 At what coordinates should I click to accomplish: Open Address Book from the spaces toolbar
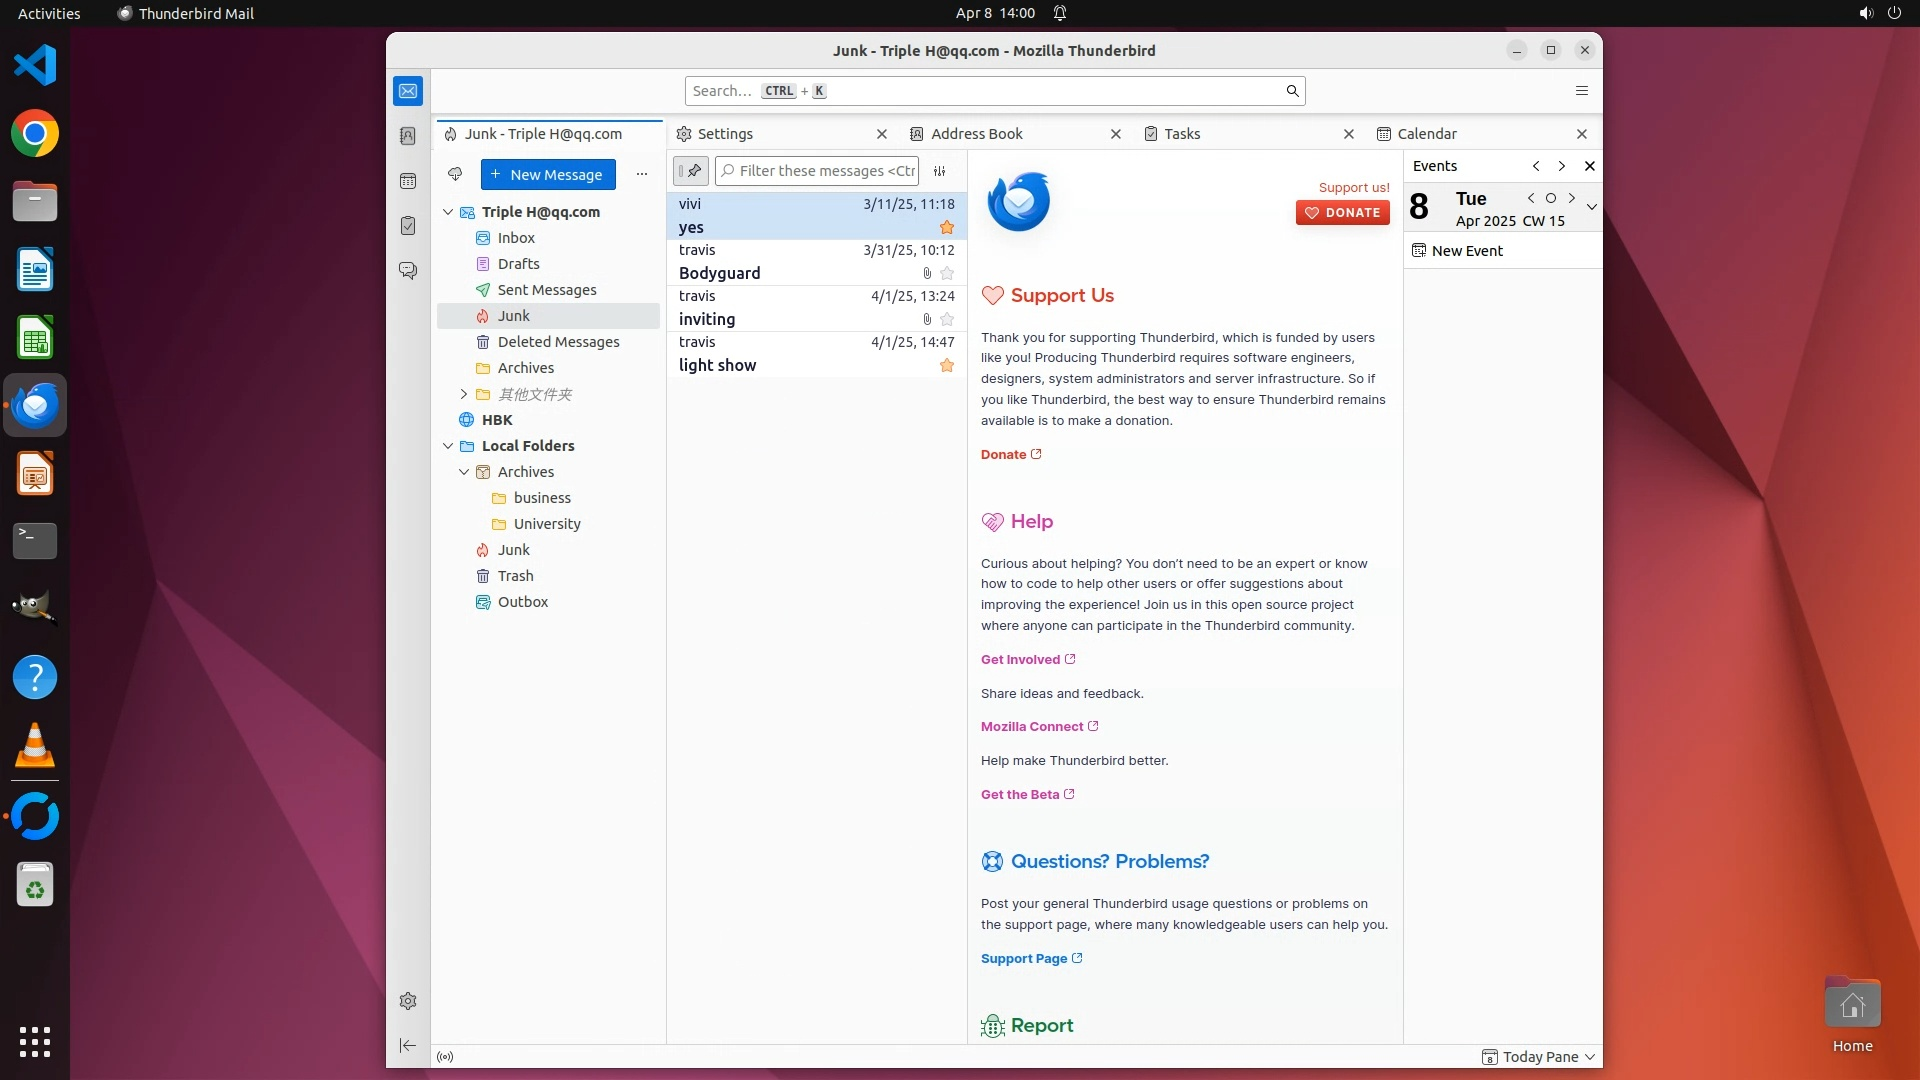pyautogui.click(x=408, y=136)
